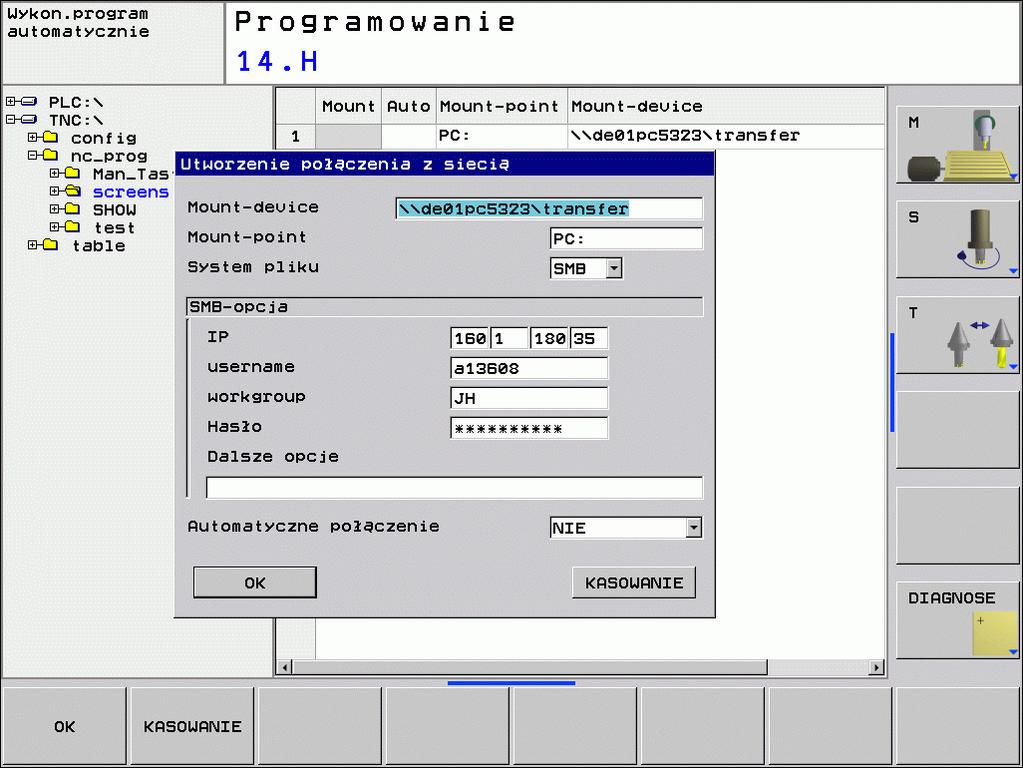Click the first IP octet field 160
Viewport: 1023px width, 768px height.
click(x=470, y=339)
